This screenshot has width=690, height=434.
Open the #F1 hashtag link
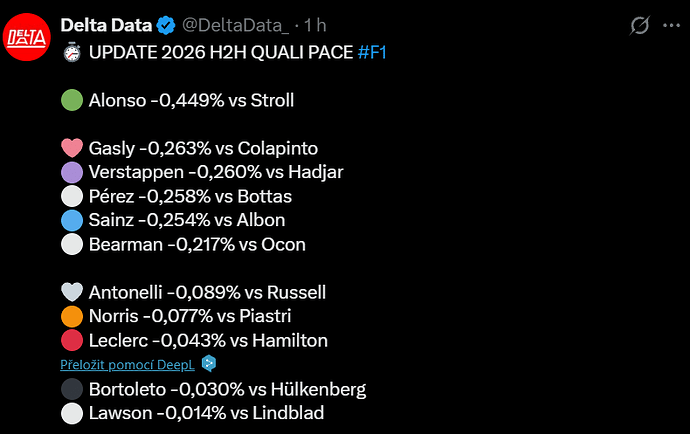(372, 52)
